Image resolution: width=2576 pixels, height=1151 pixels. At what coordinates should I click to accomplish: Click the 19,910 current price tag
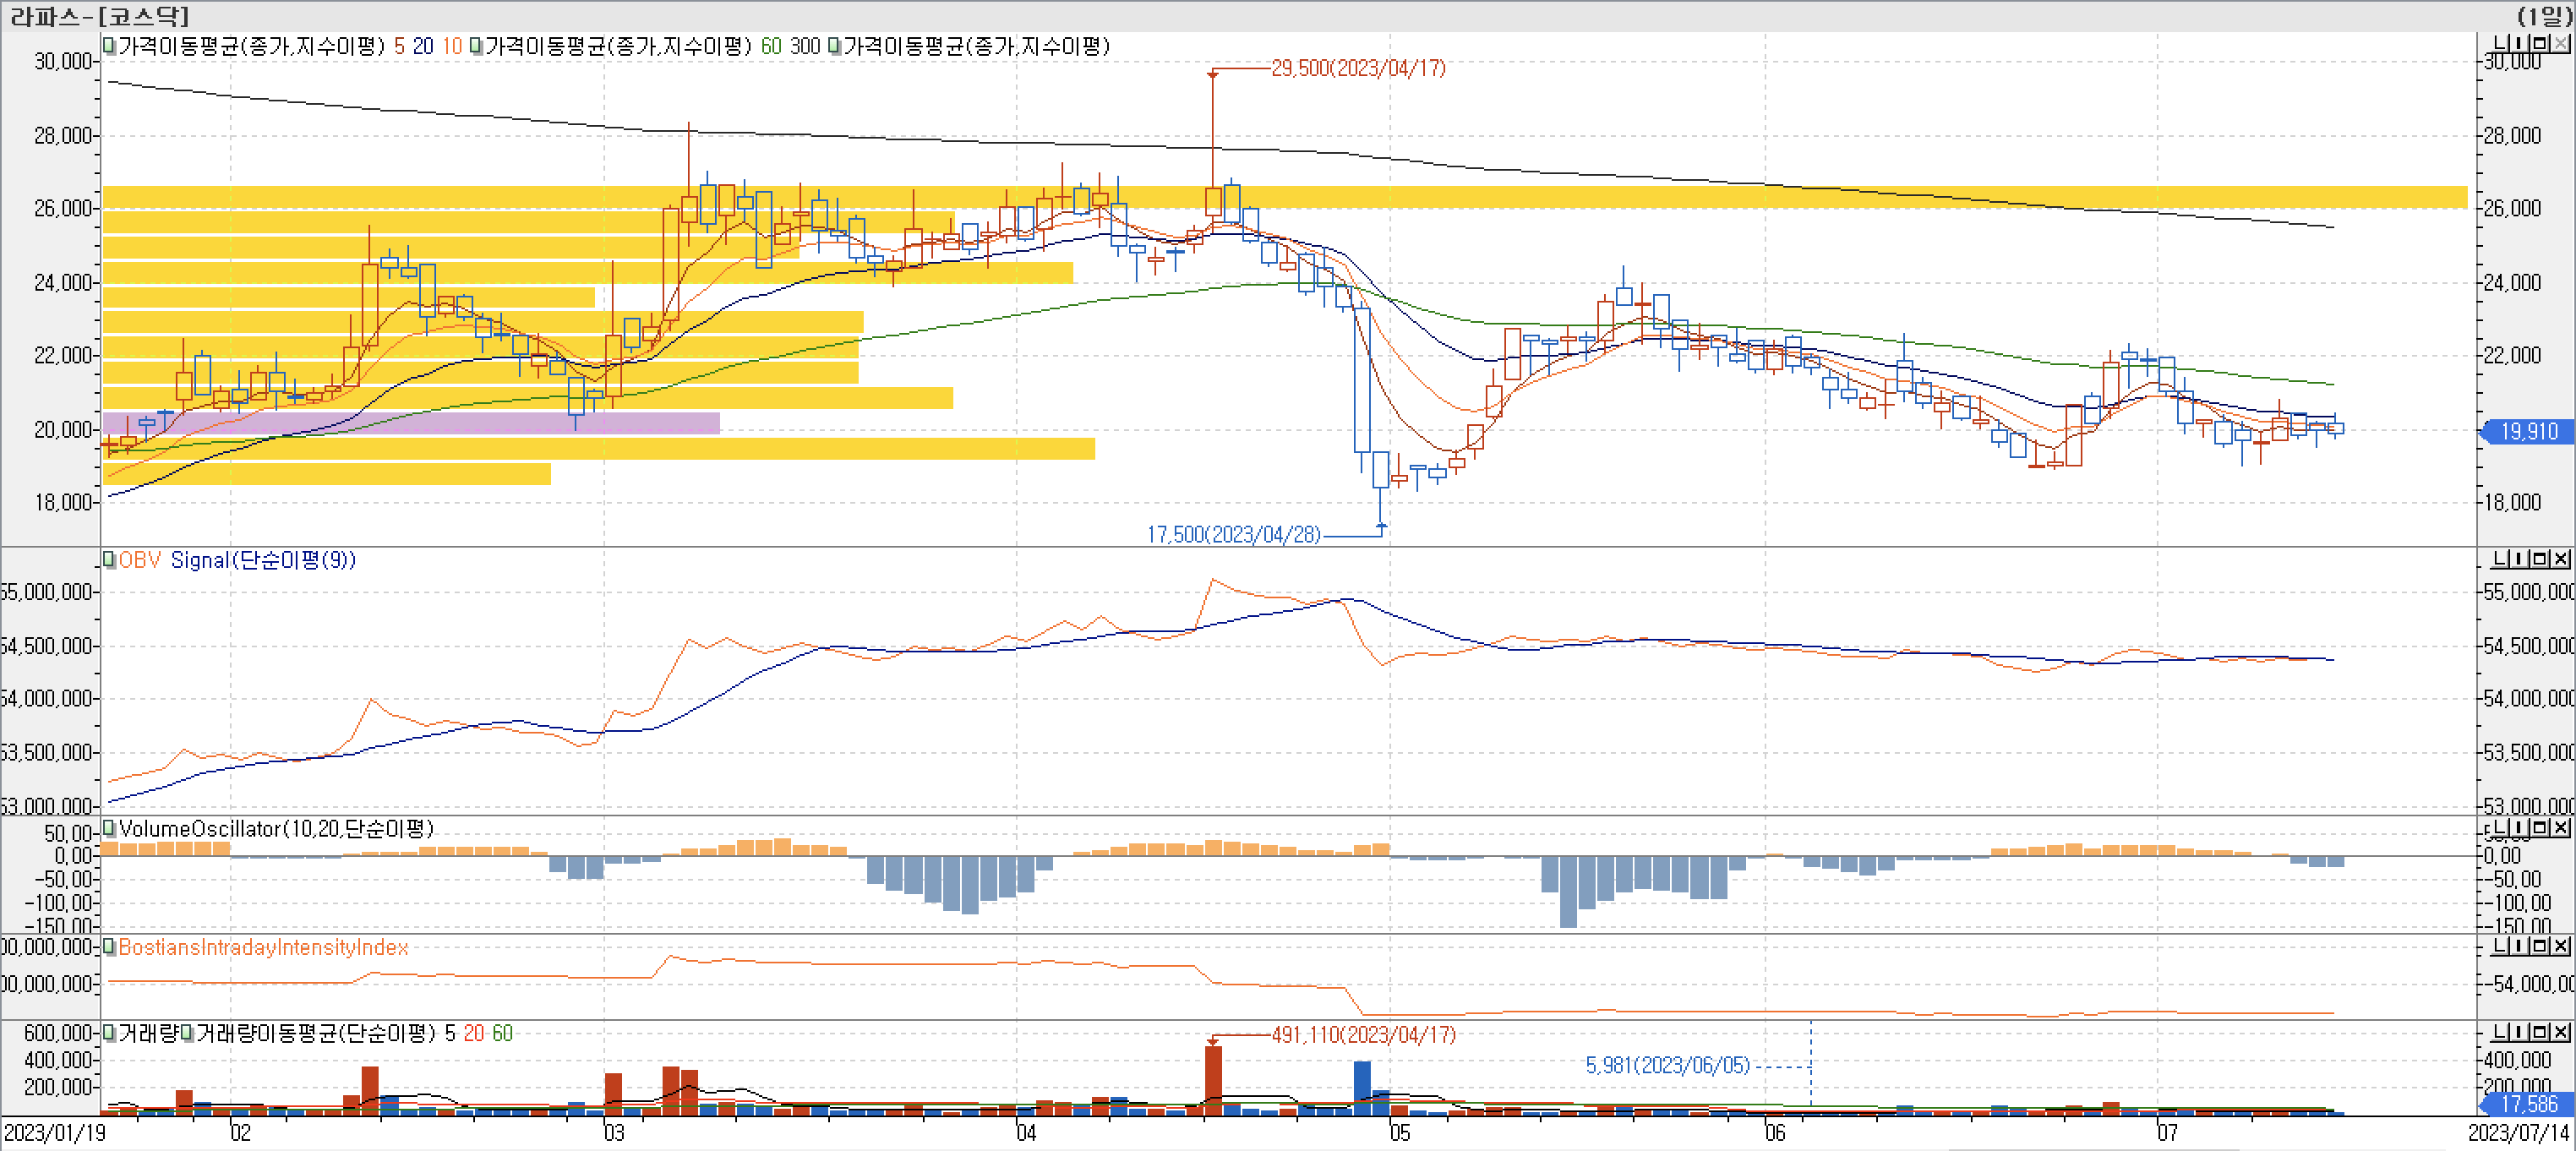click(2527, 431)
